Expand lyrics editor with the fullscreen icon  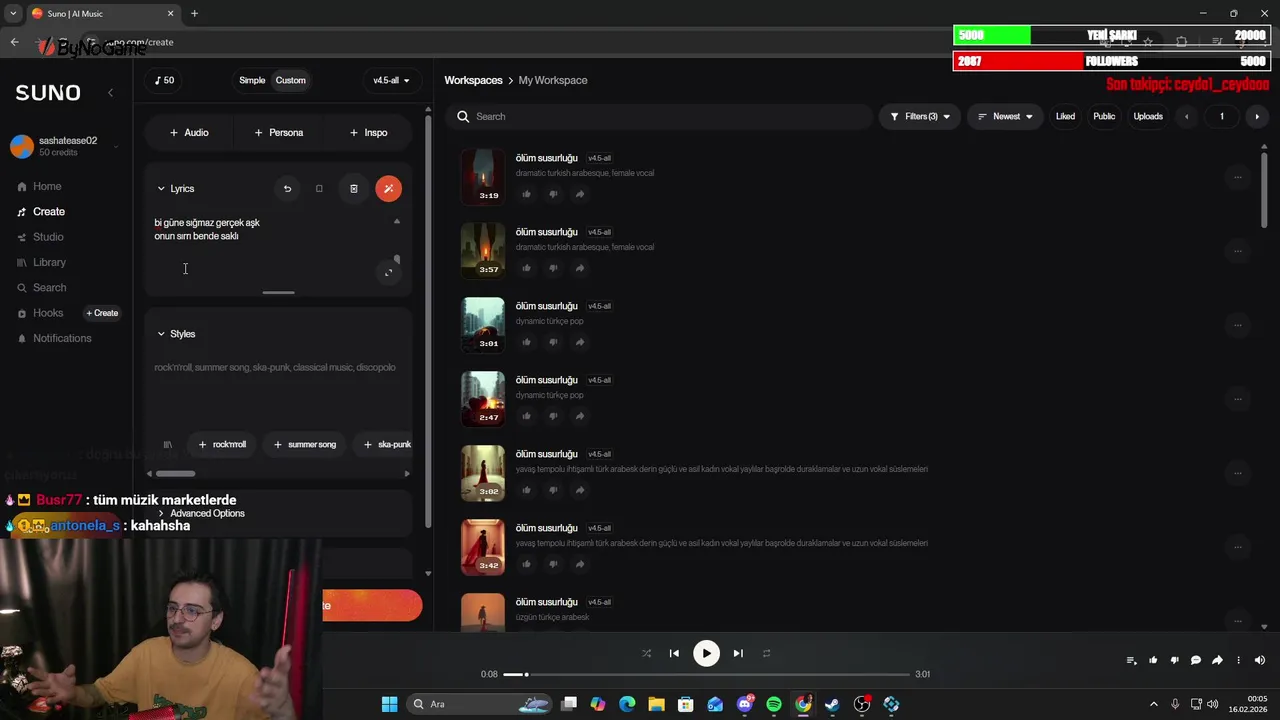pyautogui.click(x=389, y=272)
